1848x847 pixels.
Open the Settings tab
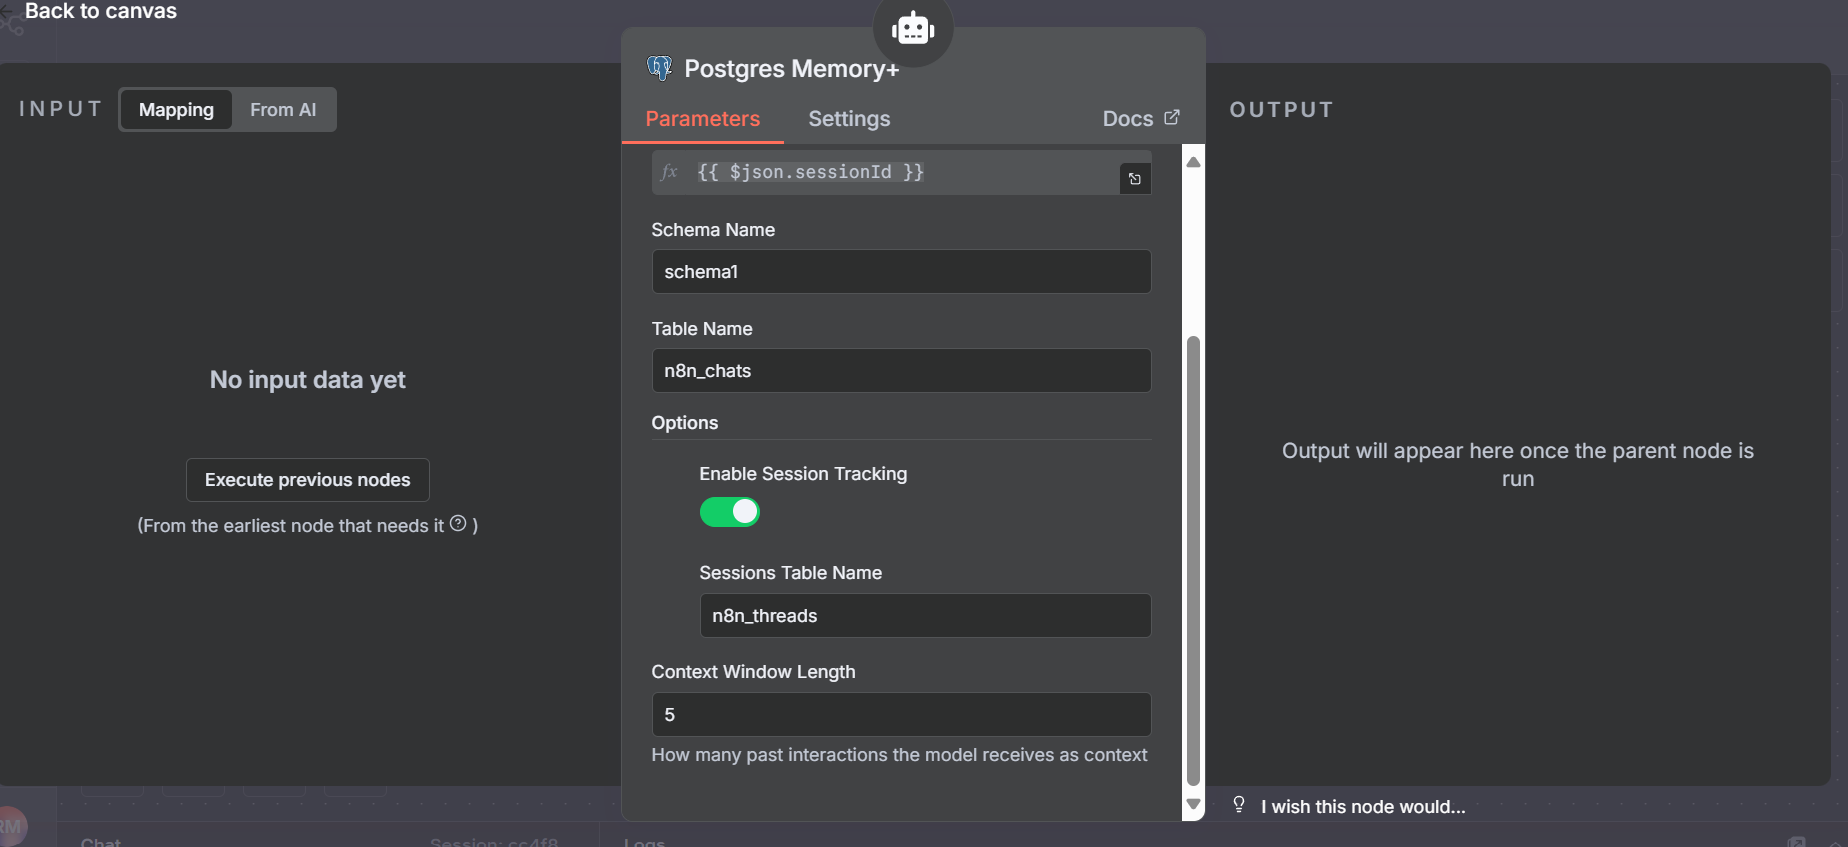click(849, 119)
